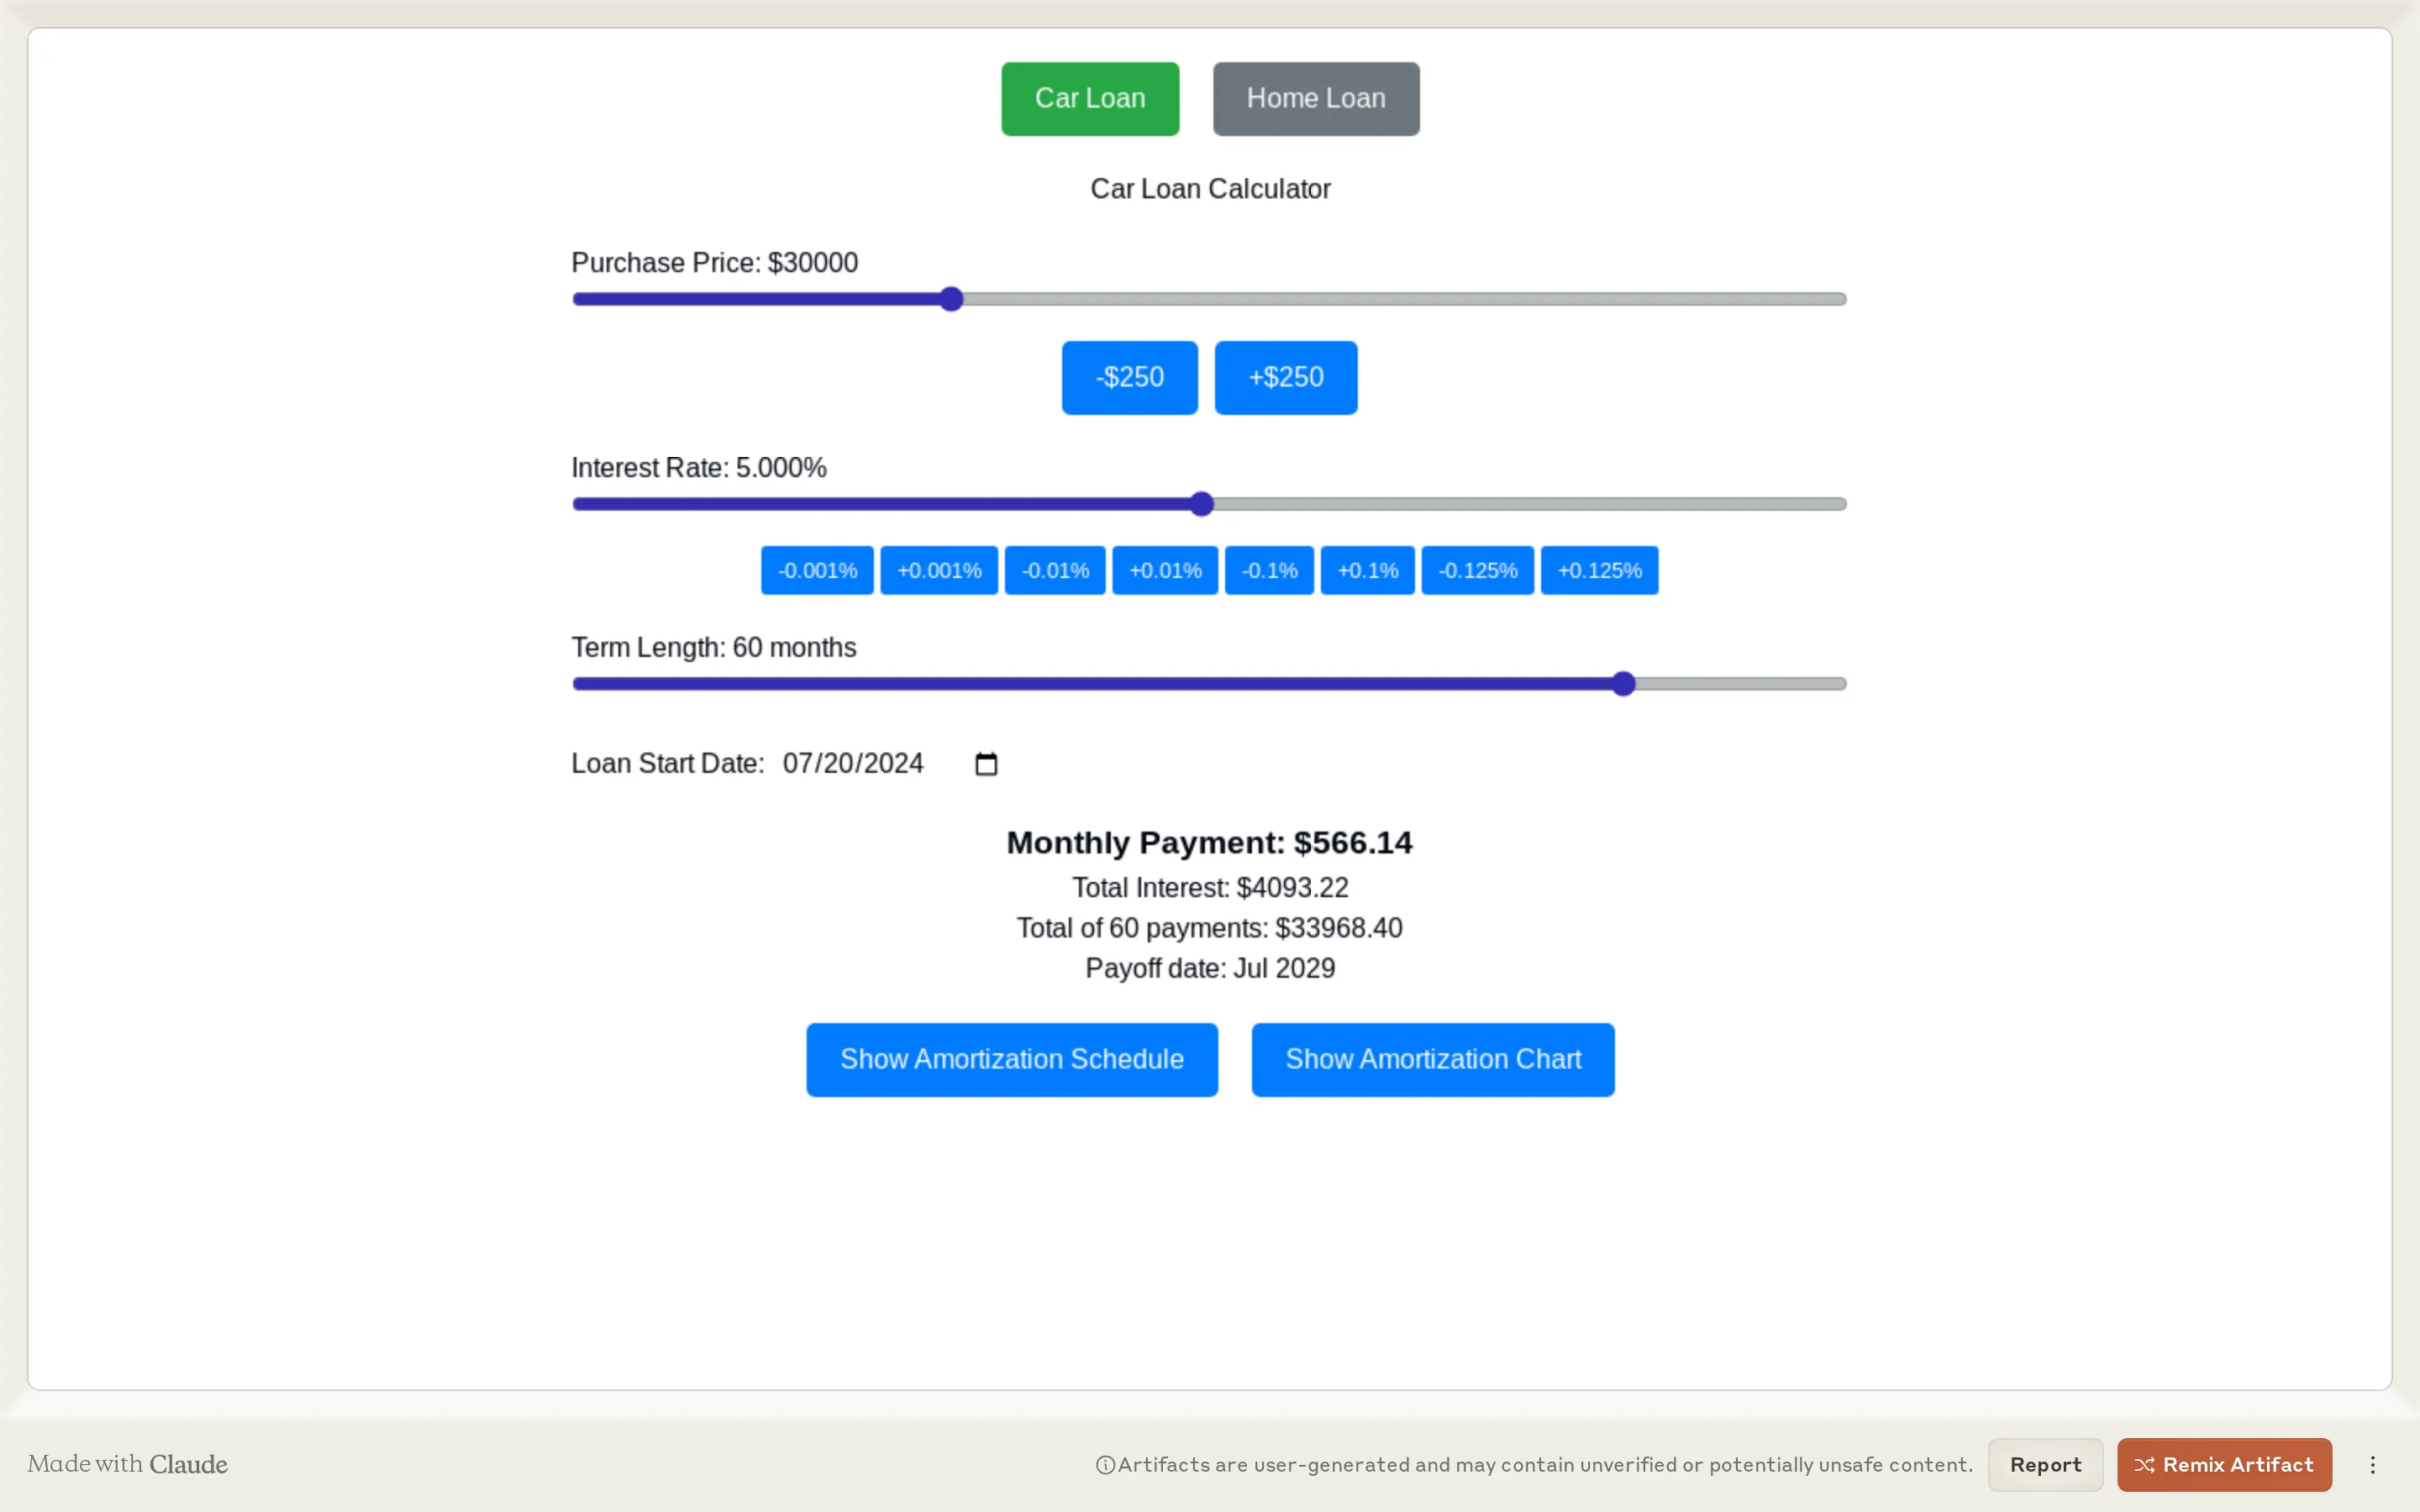Image resolution: width=2420 pixels, height=1512 pixels.
Task: Click the Interest Rate slider handle
Action: 1201,504
